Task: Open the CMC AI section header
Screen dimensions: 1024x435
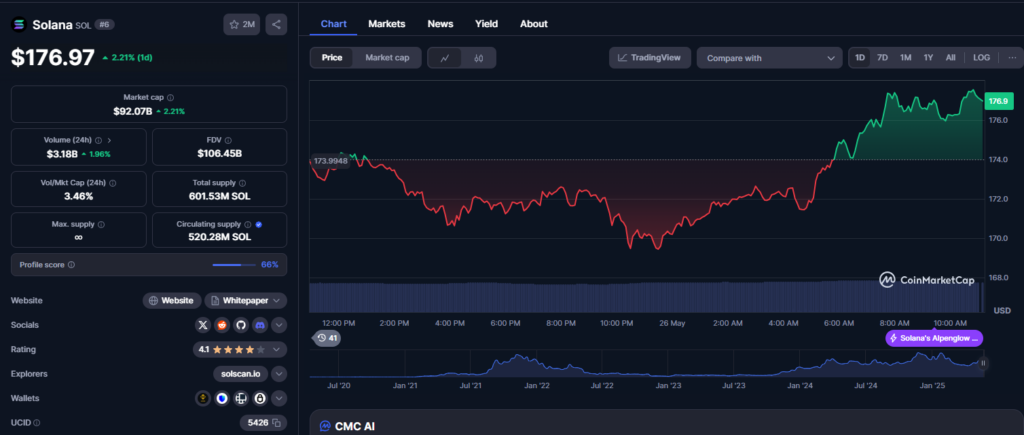Action: coord(347,426)
